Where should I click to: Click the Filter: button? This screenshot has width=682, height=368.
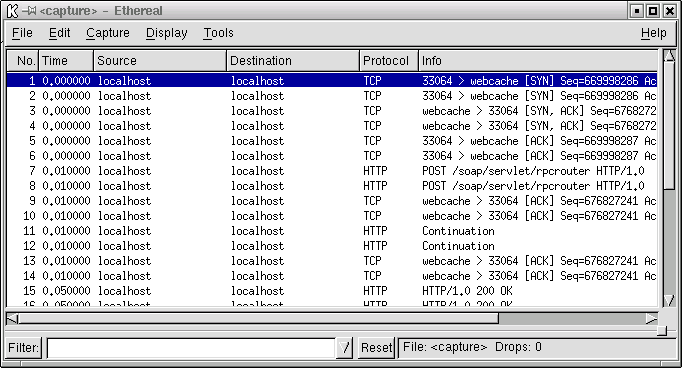tap(23, 348)
